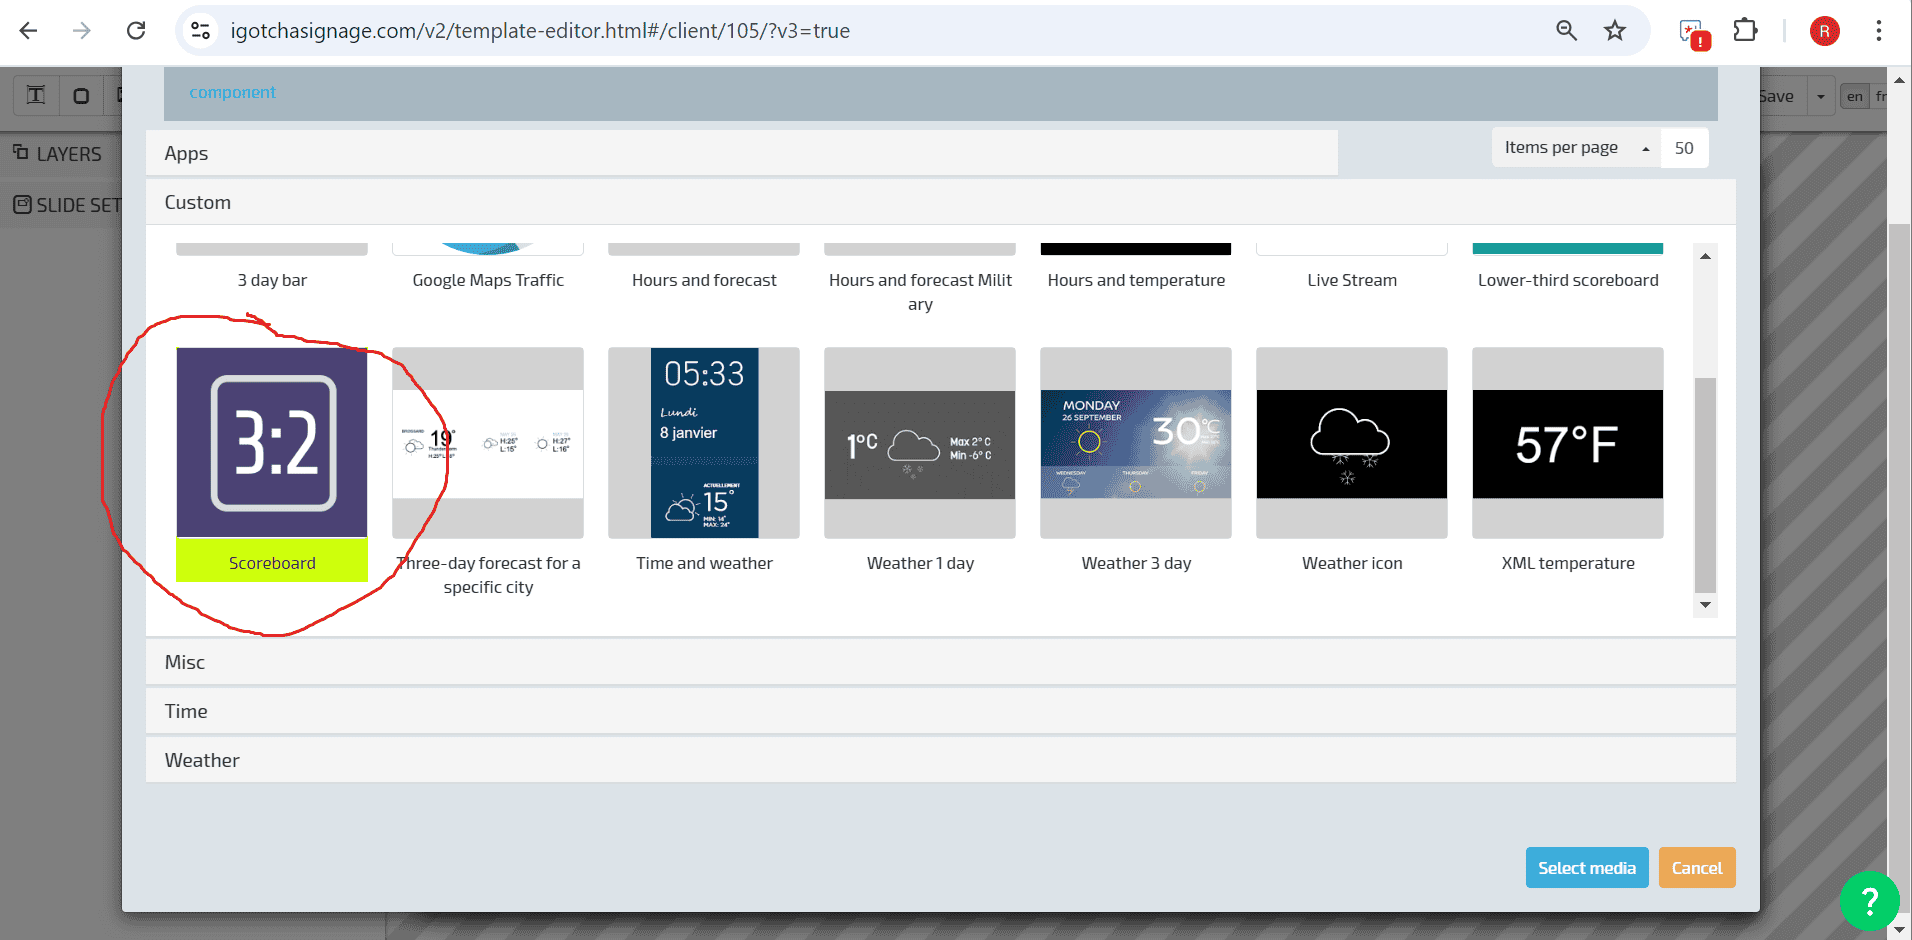The image size is (1912, 940).
Task: Click the green help question mark icon
Action: pyautogui.click(x=1868, y=901)
